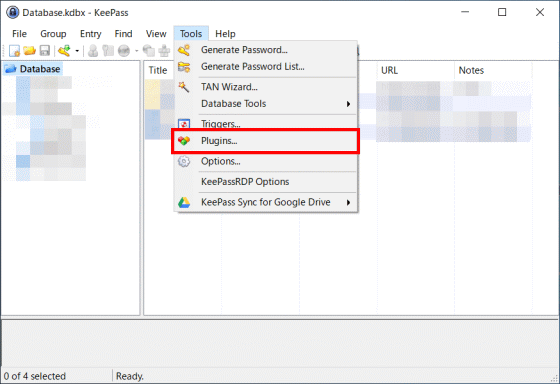
Task: Click the Copy URL toolbar icon
Action: pos(149,51)
